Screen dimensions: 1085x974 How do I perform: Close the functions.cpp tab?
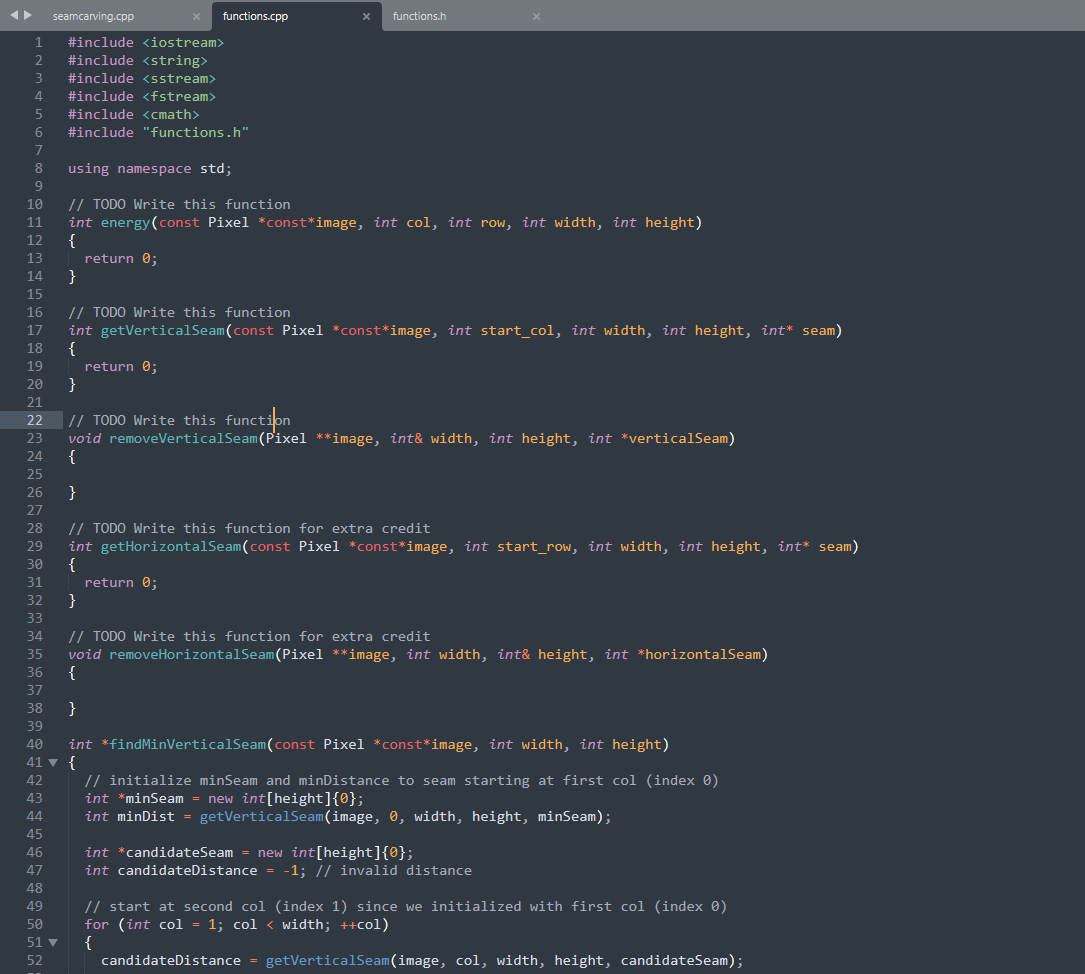[x=366, y=16]
